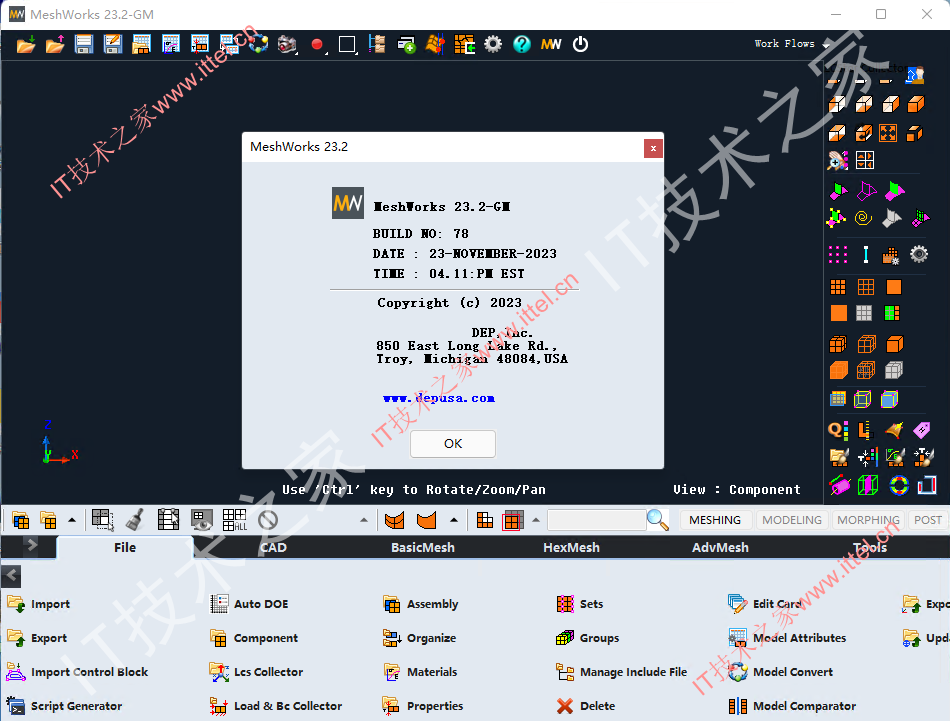Click the solid orange square shaded icon
The width and height of the screenshot is (950, 721).
click(839, 313)
